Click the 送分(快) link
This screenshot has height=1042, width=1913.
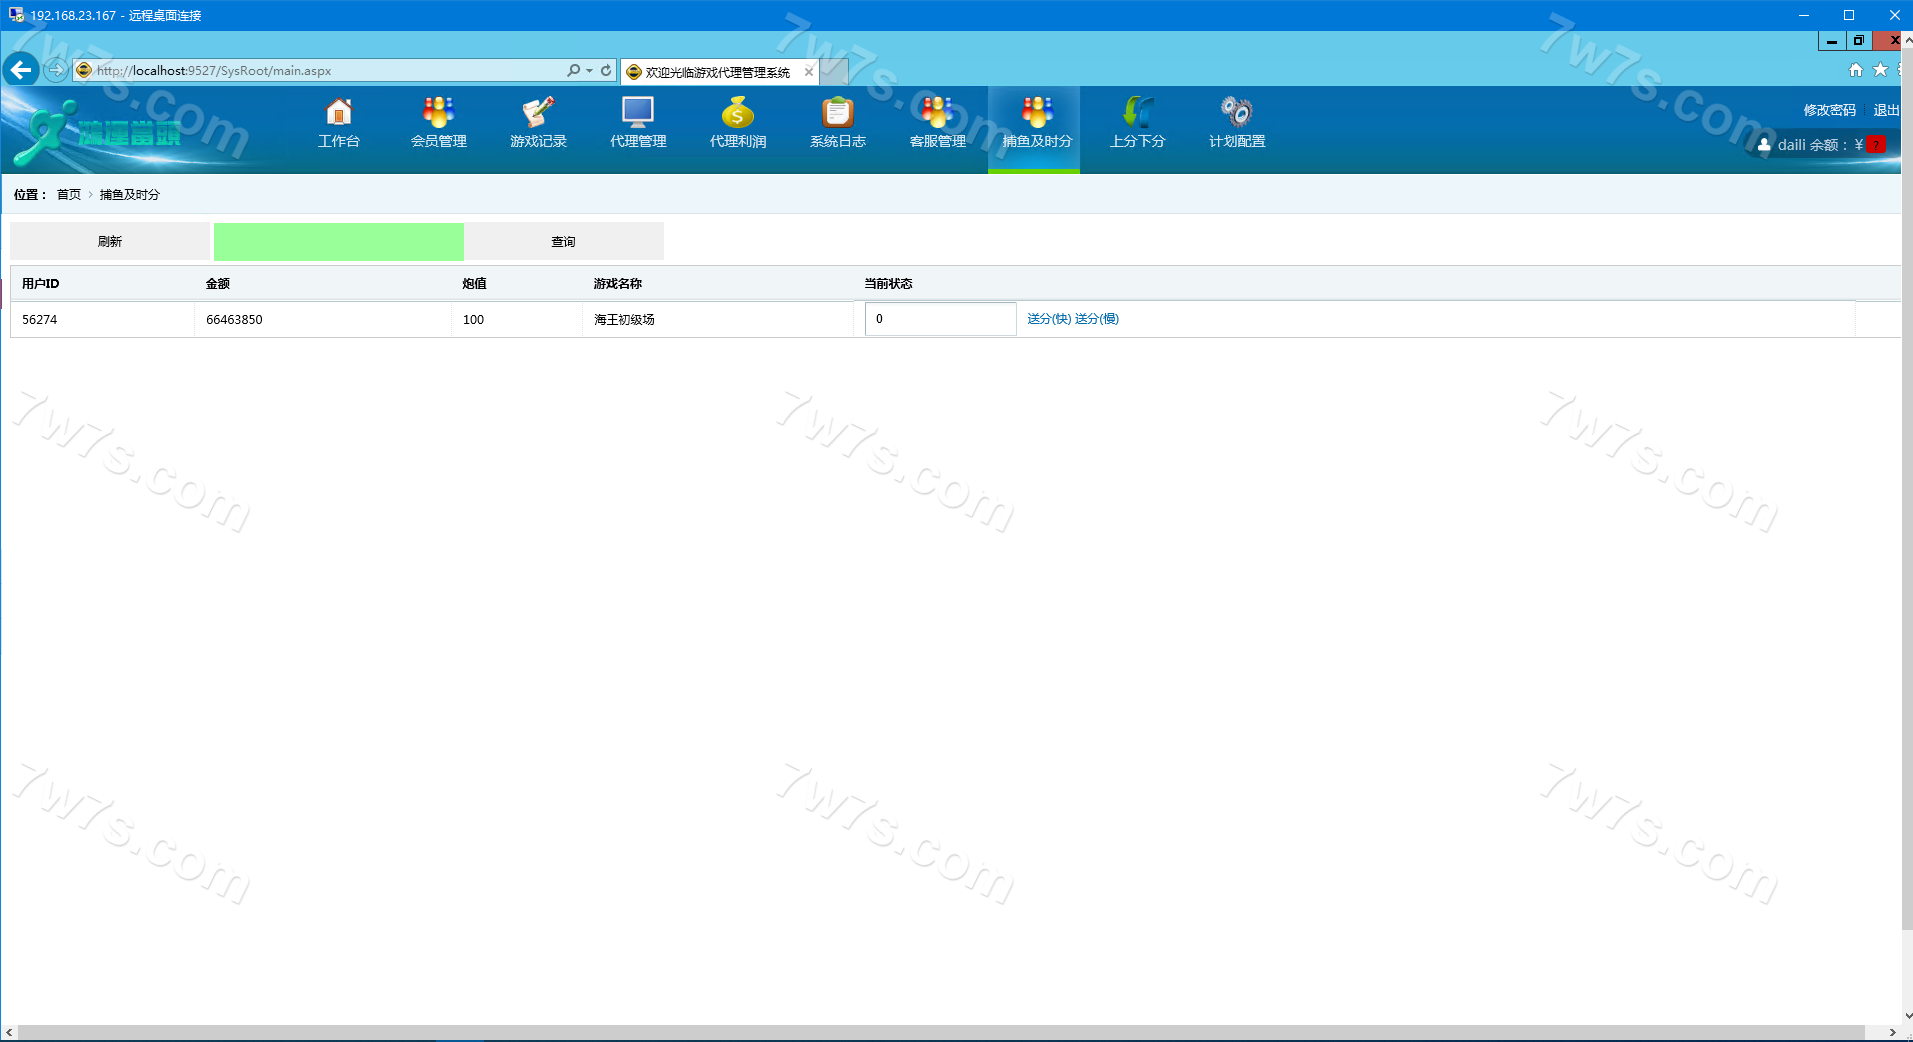pyautogui.click(x=1048, y=319)
